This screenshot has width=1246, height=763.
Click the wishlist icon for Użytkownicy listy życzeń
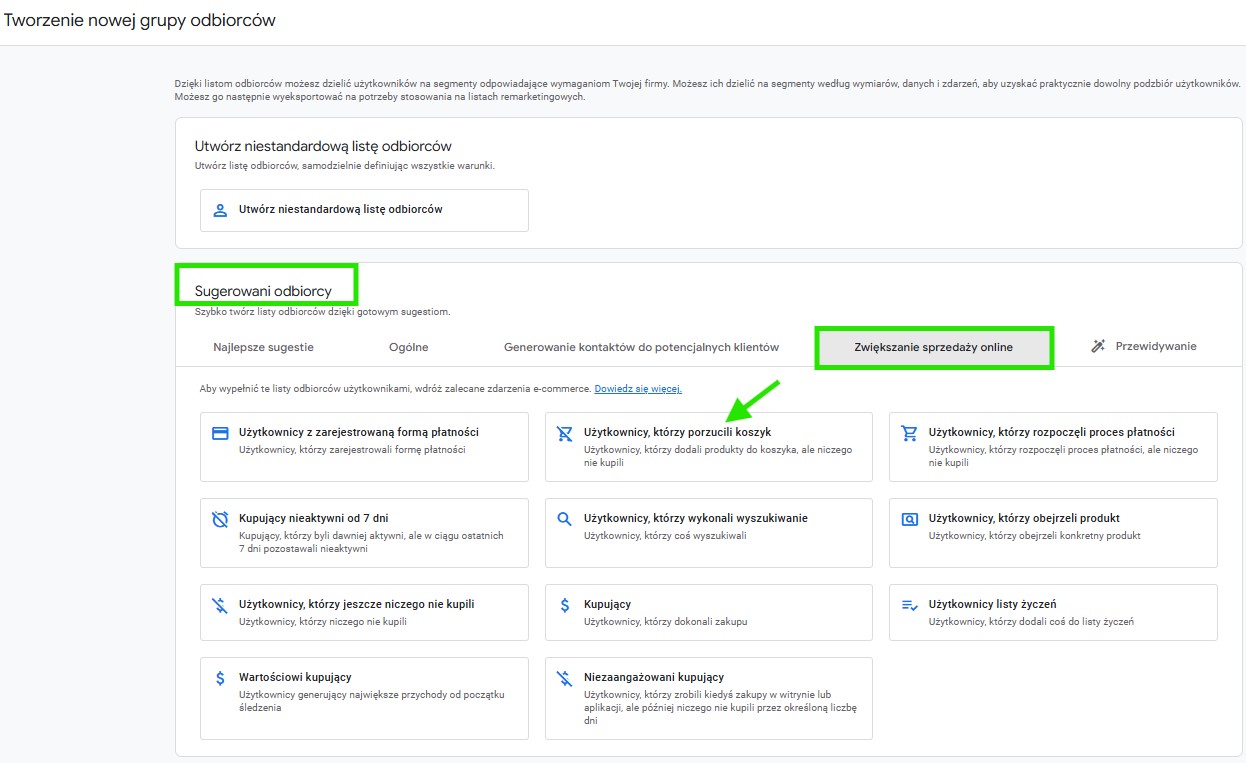click(x=909, y=605)
